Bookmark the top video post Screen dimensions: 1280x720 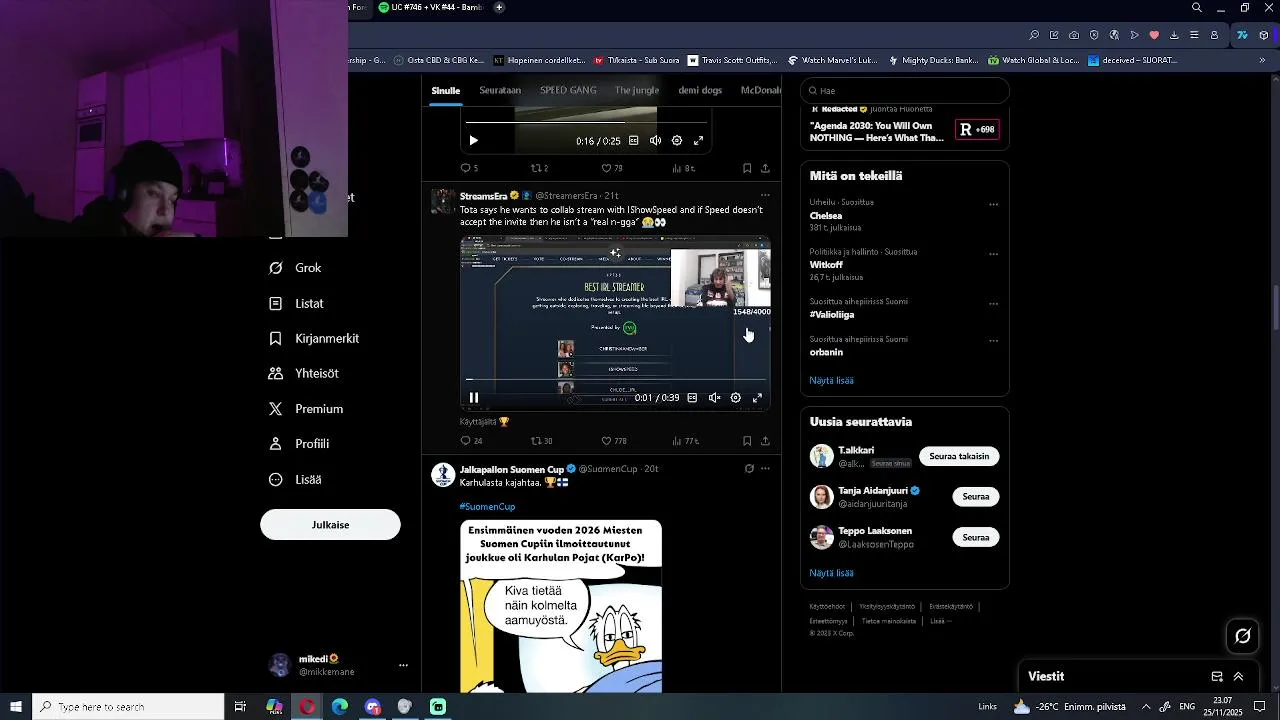click(x=747, y=168)
